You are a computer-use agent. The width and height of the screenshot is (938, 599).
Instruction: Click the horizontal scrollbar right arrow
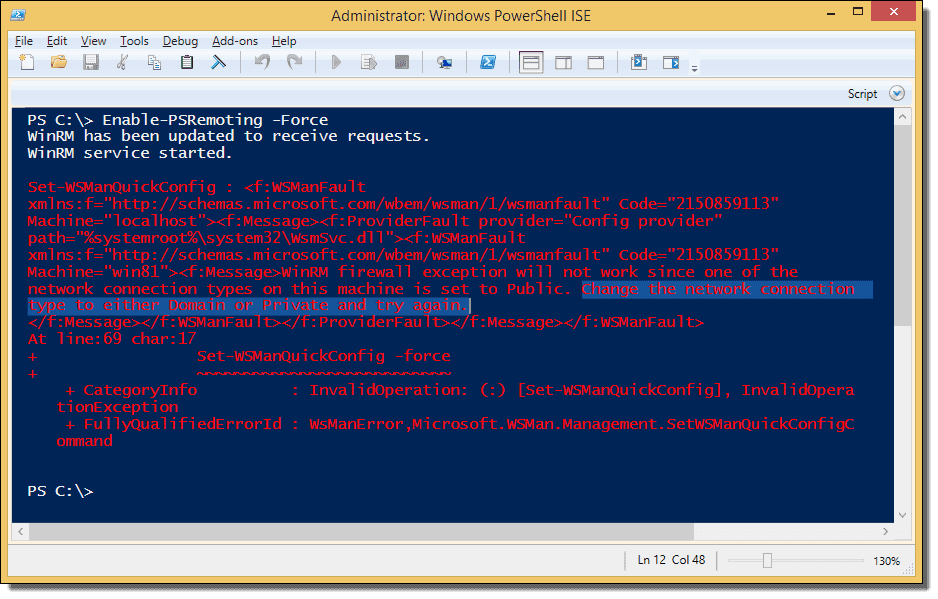pos(886,531)
